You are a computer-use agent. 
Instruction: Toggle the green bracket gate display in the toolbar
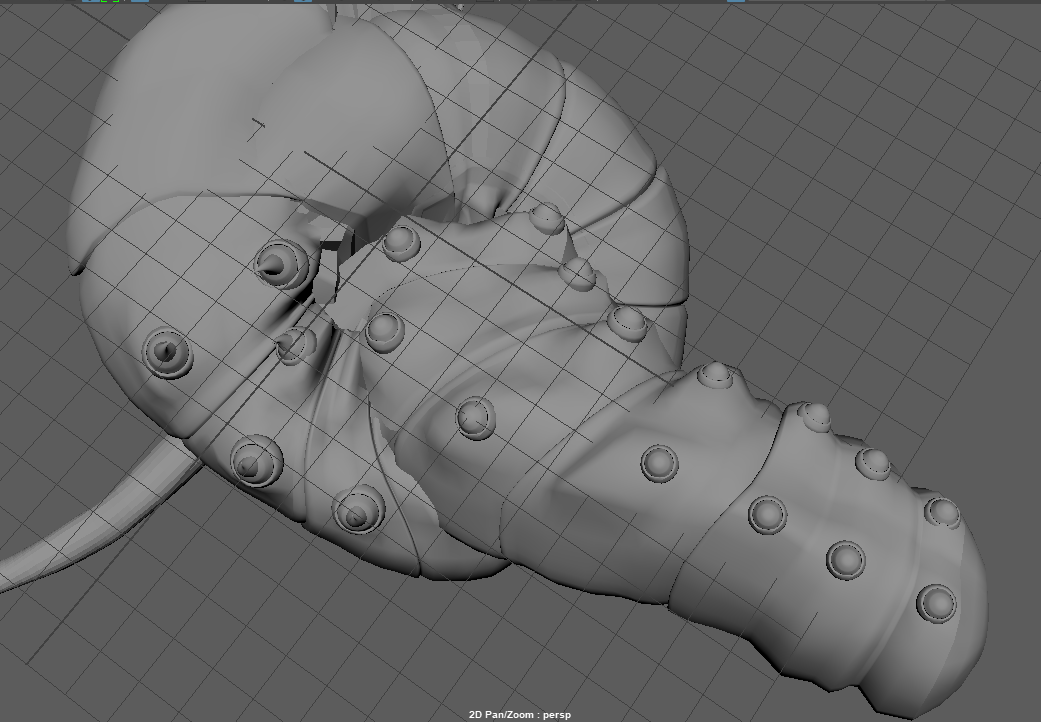pos(108,4)
